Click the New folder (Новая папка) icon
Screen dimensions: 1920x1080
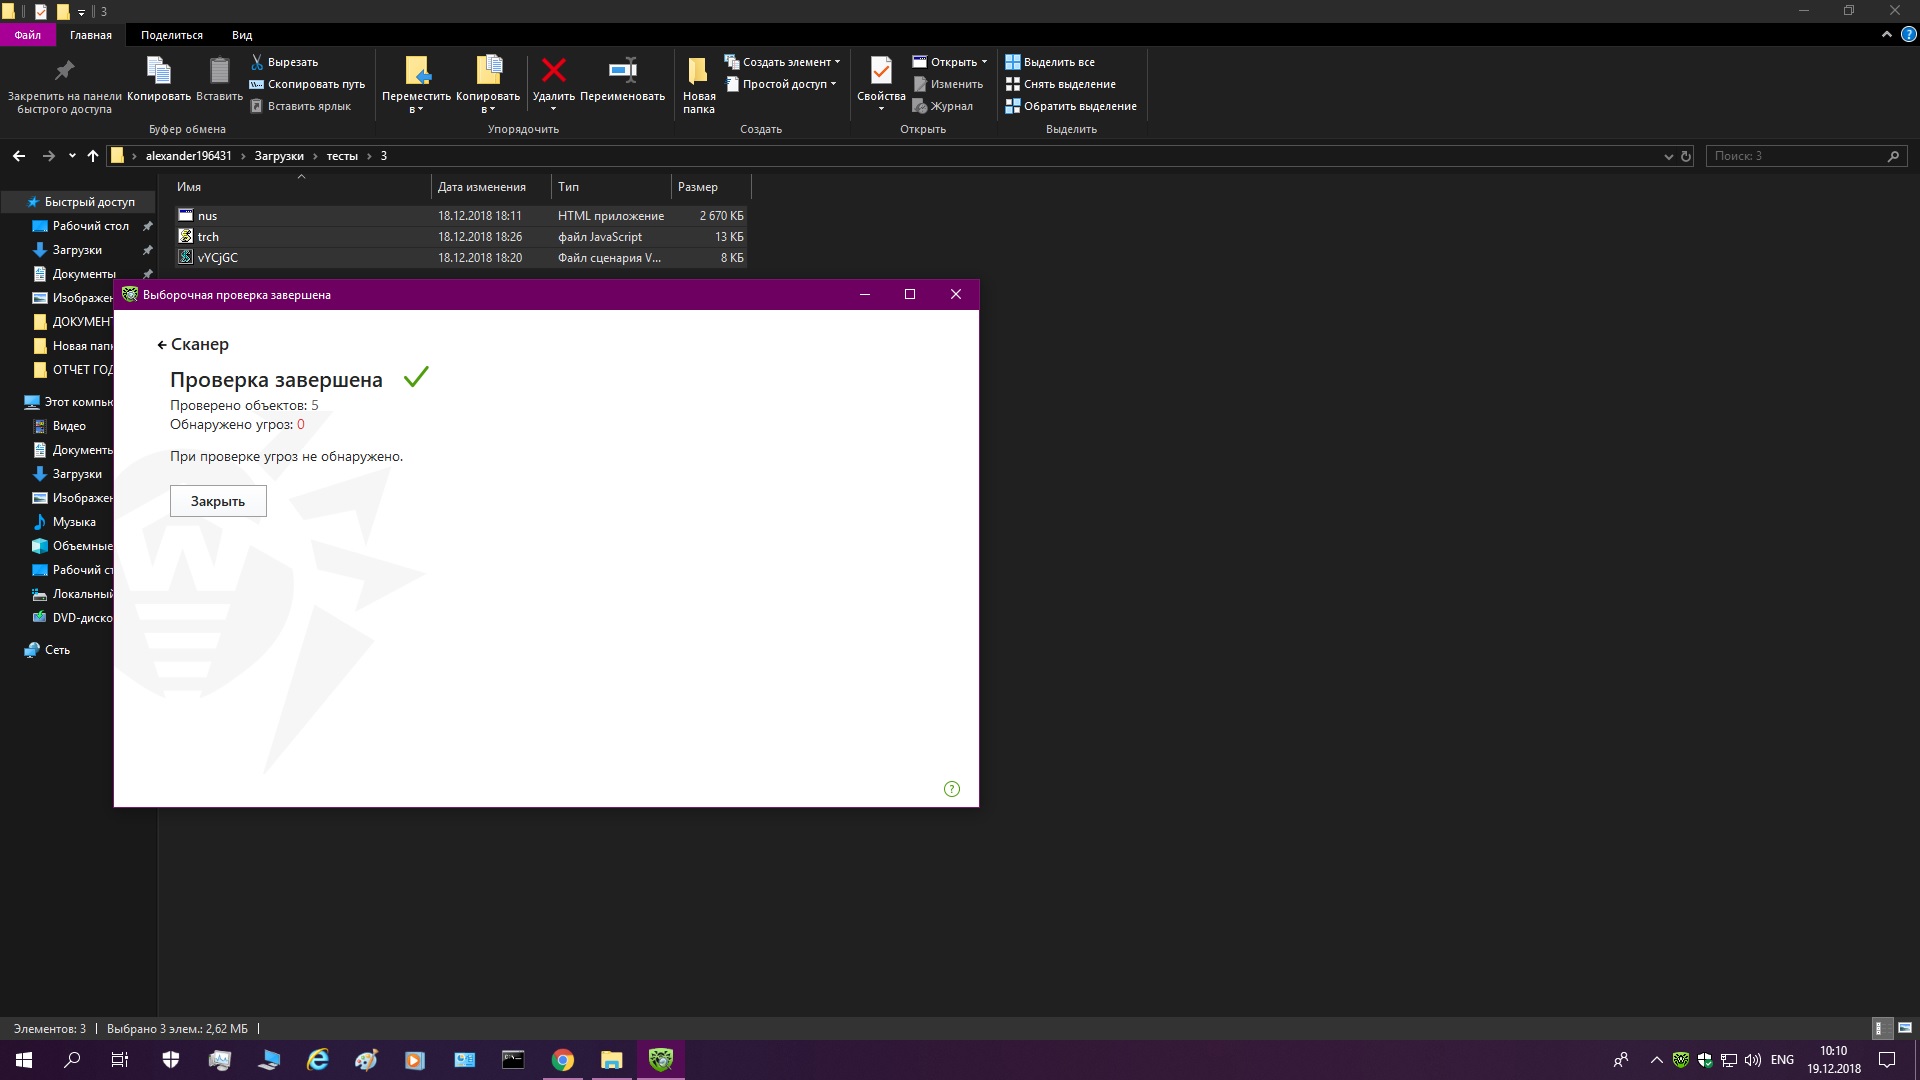tap(698, 71)
